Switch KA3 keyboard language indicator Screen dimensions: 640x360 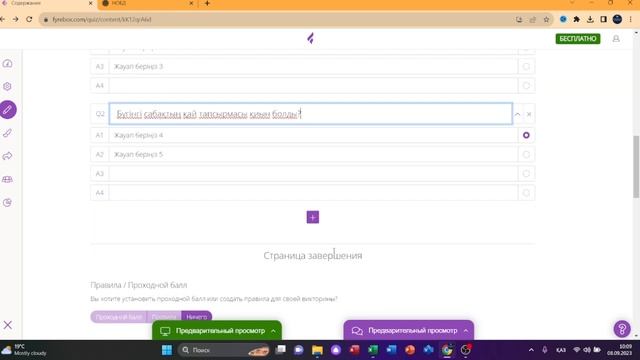tap(561, 350)
